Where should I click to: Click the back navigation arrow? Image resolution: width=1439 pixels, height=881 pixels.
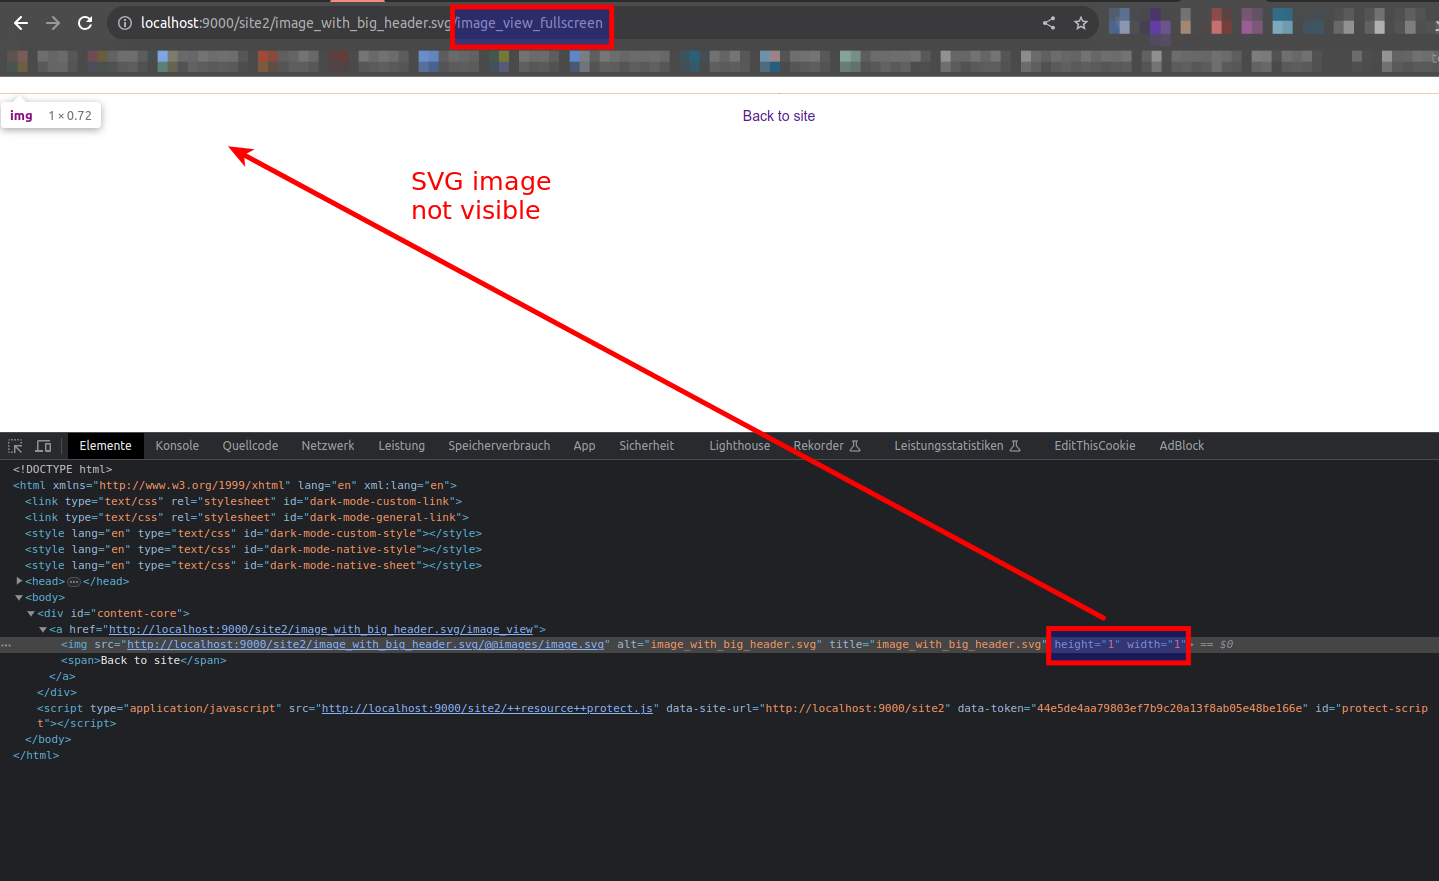(x=20, y=23)
